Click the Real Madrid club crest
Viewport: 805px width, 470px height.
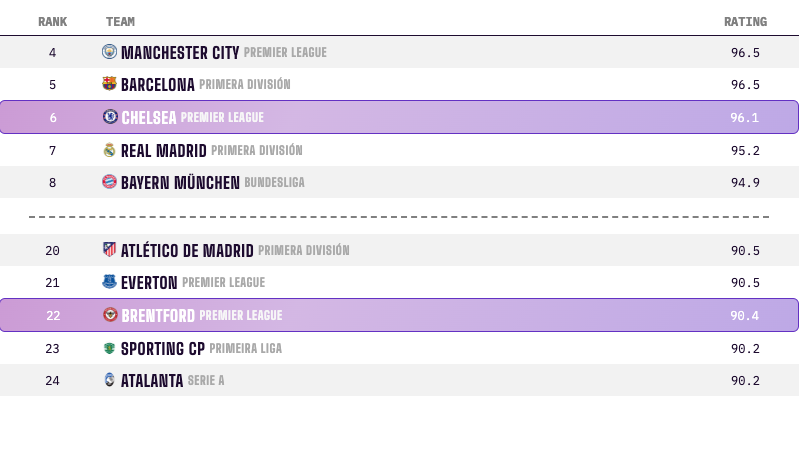[109, 149]
